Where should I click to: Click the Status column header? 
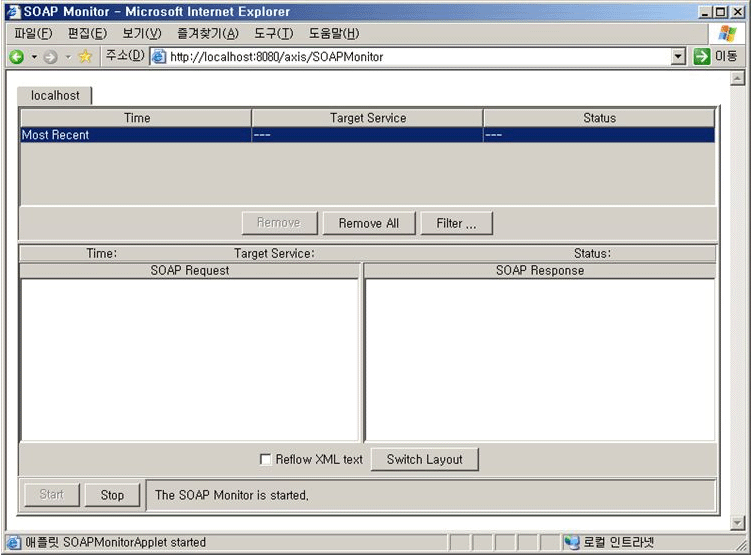tap(599, 118)
